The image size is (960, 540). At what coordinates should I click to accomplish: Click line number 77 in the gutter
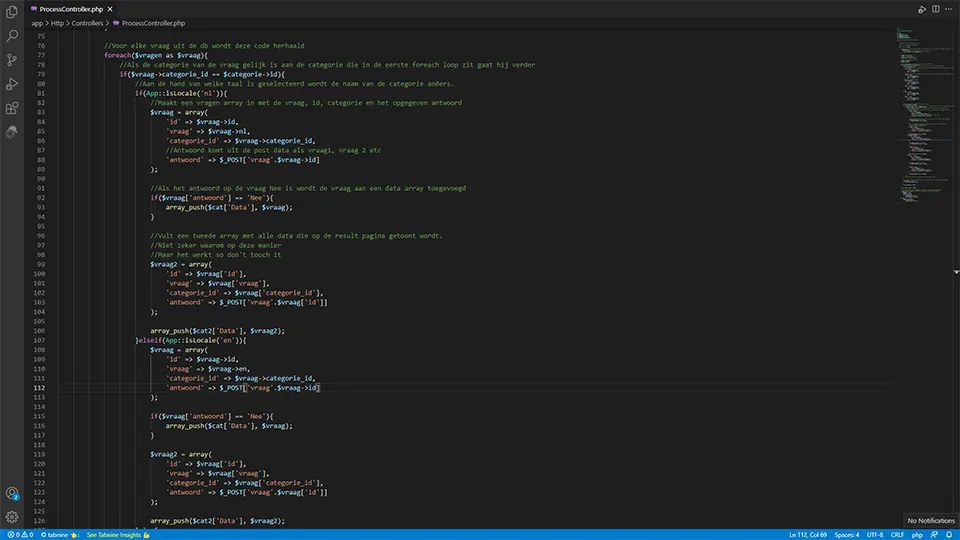(41, 55)
